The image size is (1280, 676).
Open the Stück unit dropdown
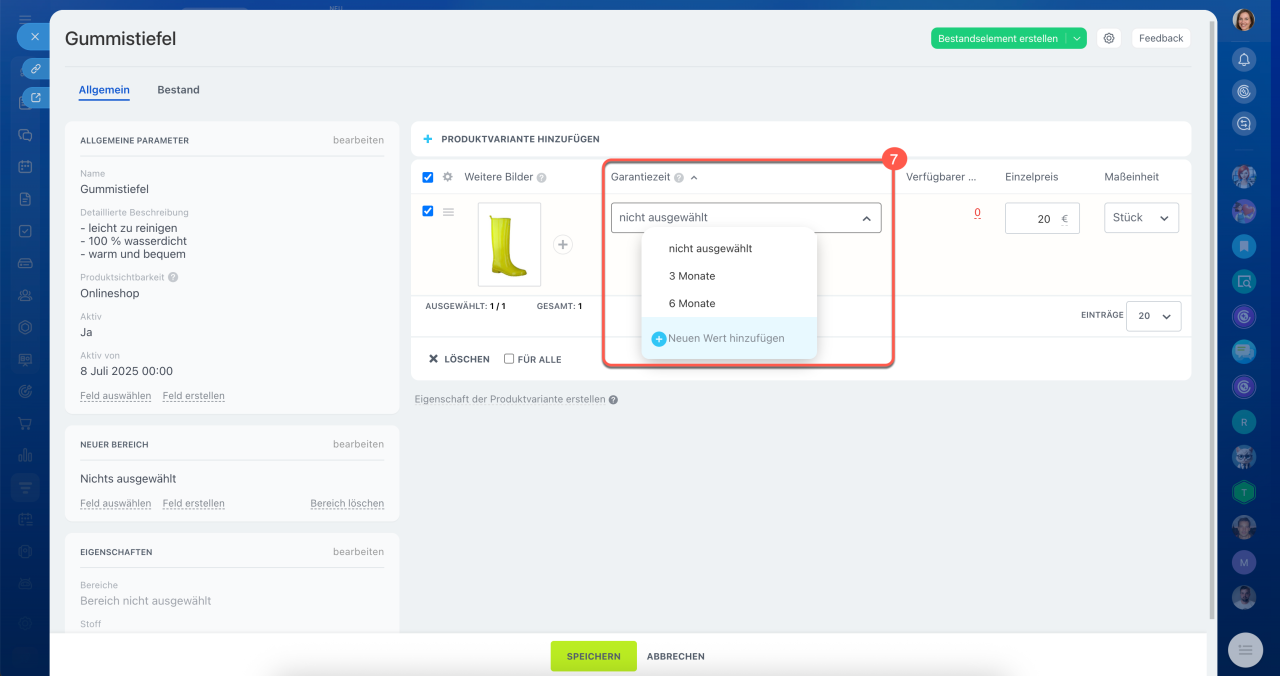(x=1141, y=218)
